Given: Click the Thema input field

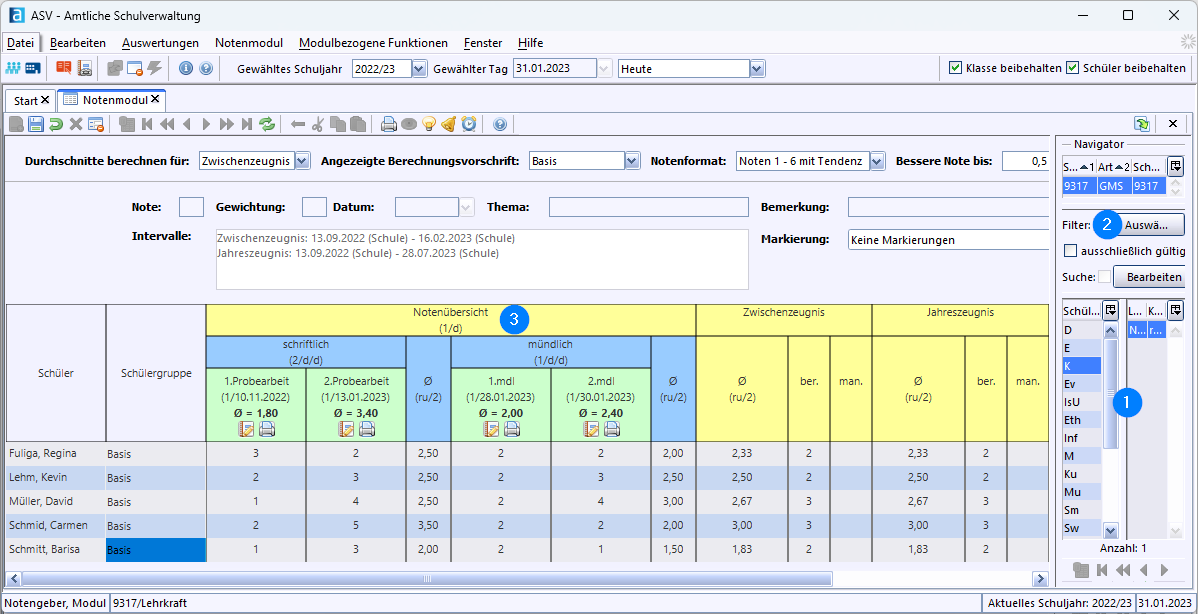Looking at the screenshot, I should pyautogui.click(x=649, y=207).
